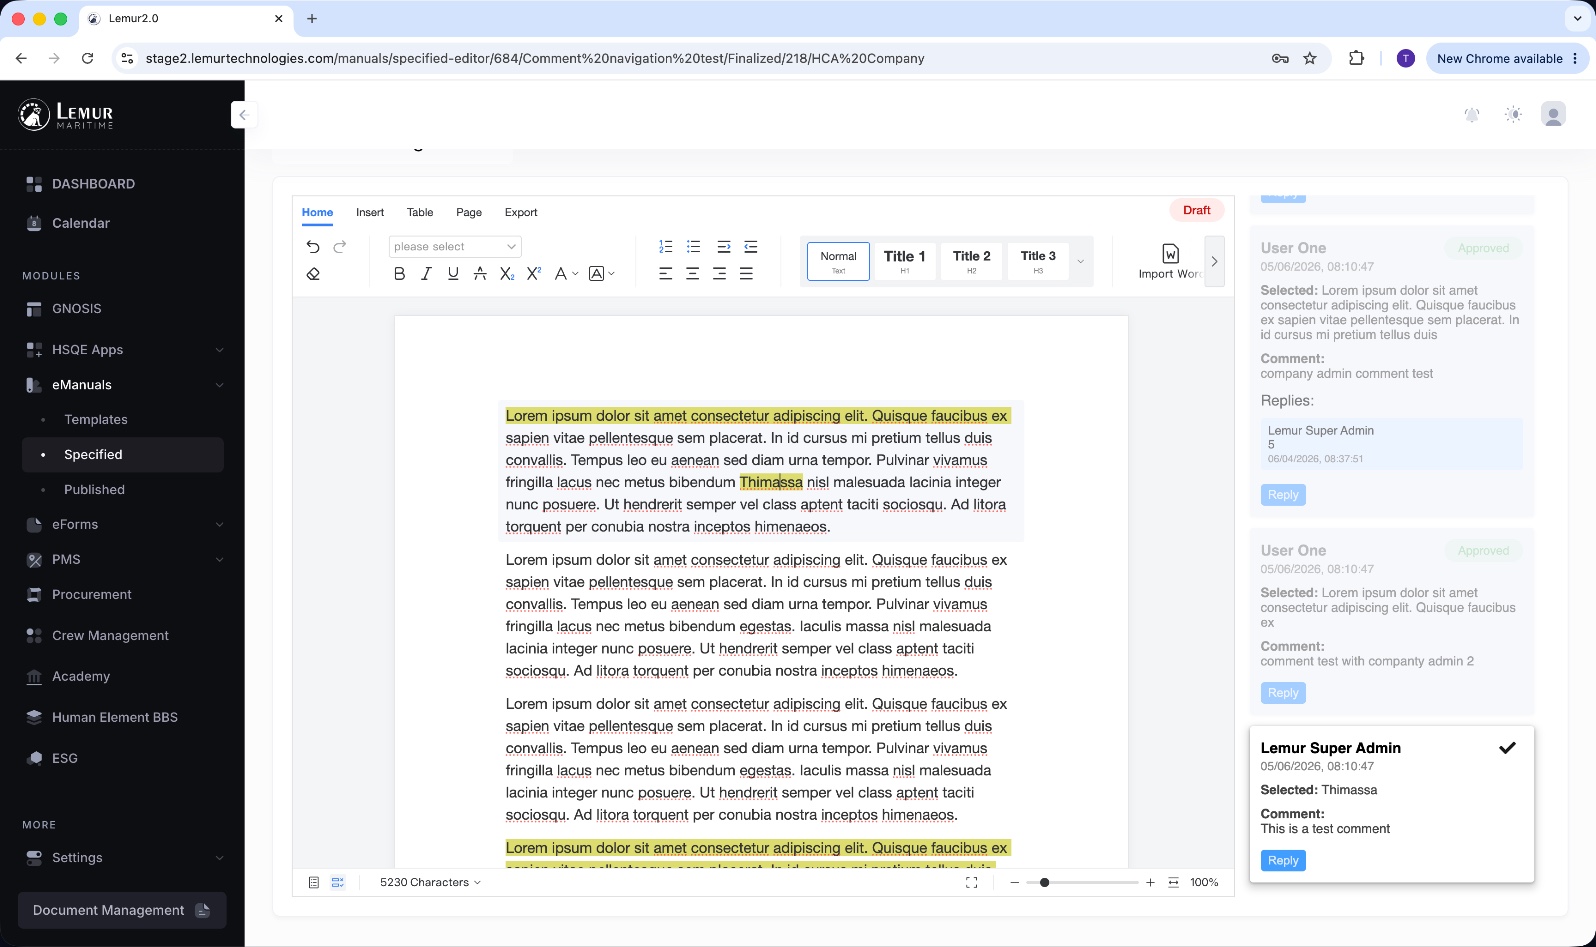The width and height of the screenshot is (1596, 947).
Task: Reply to 'comment test with company admin 2'
Action: coord(1283,692)
